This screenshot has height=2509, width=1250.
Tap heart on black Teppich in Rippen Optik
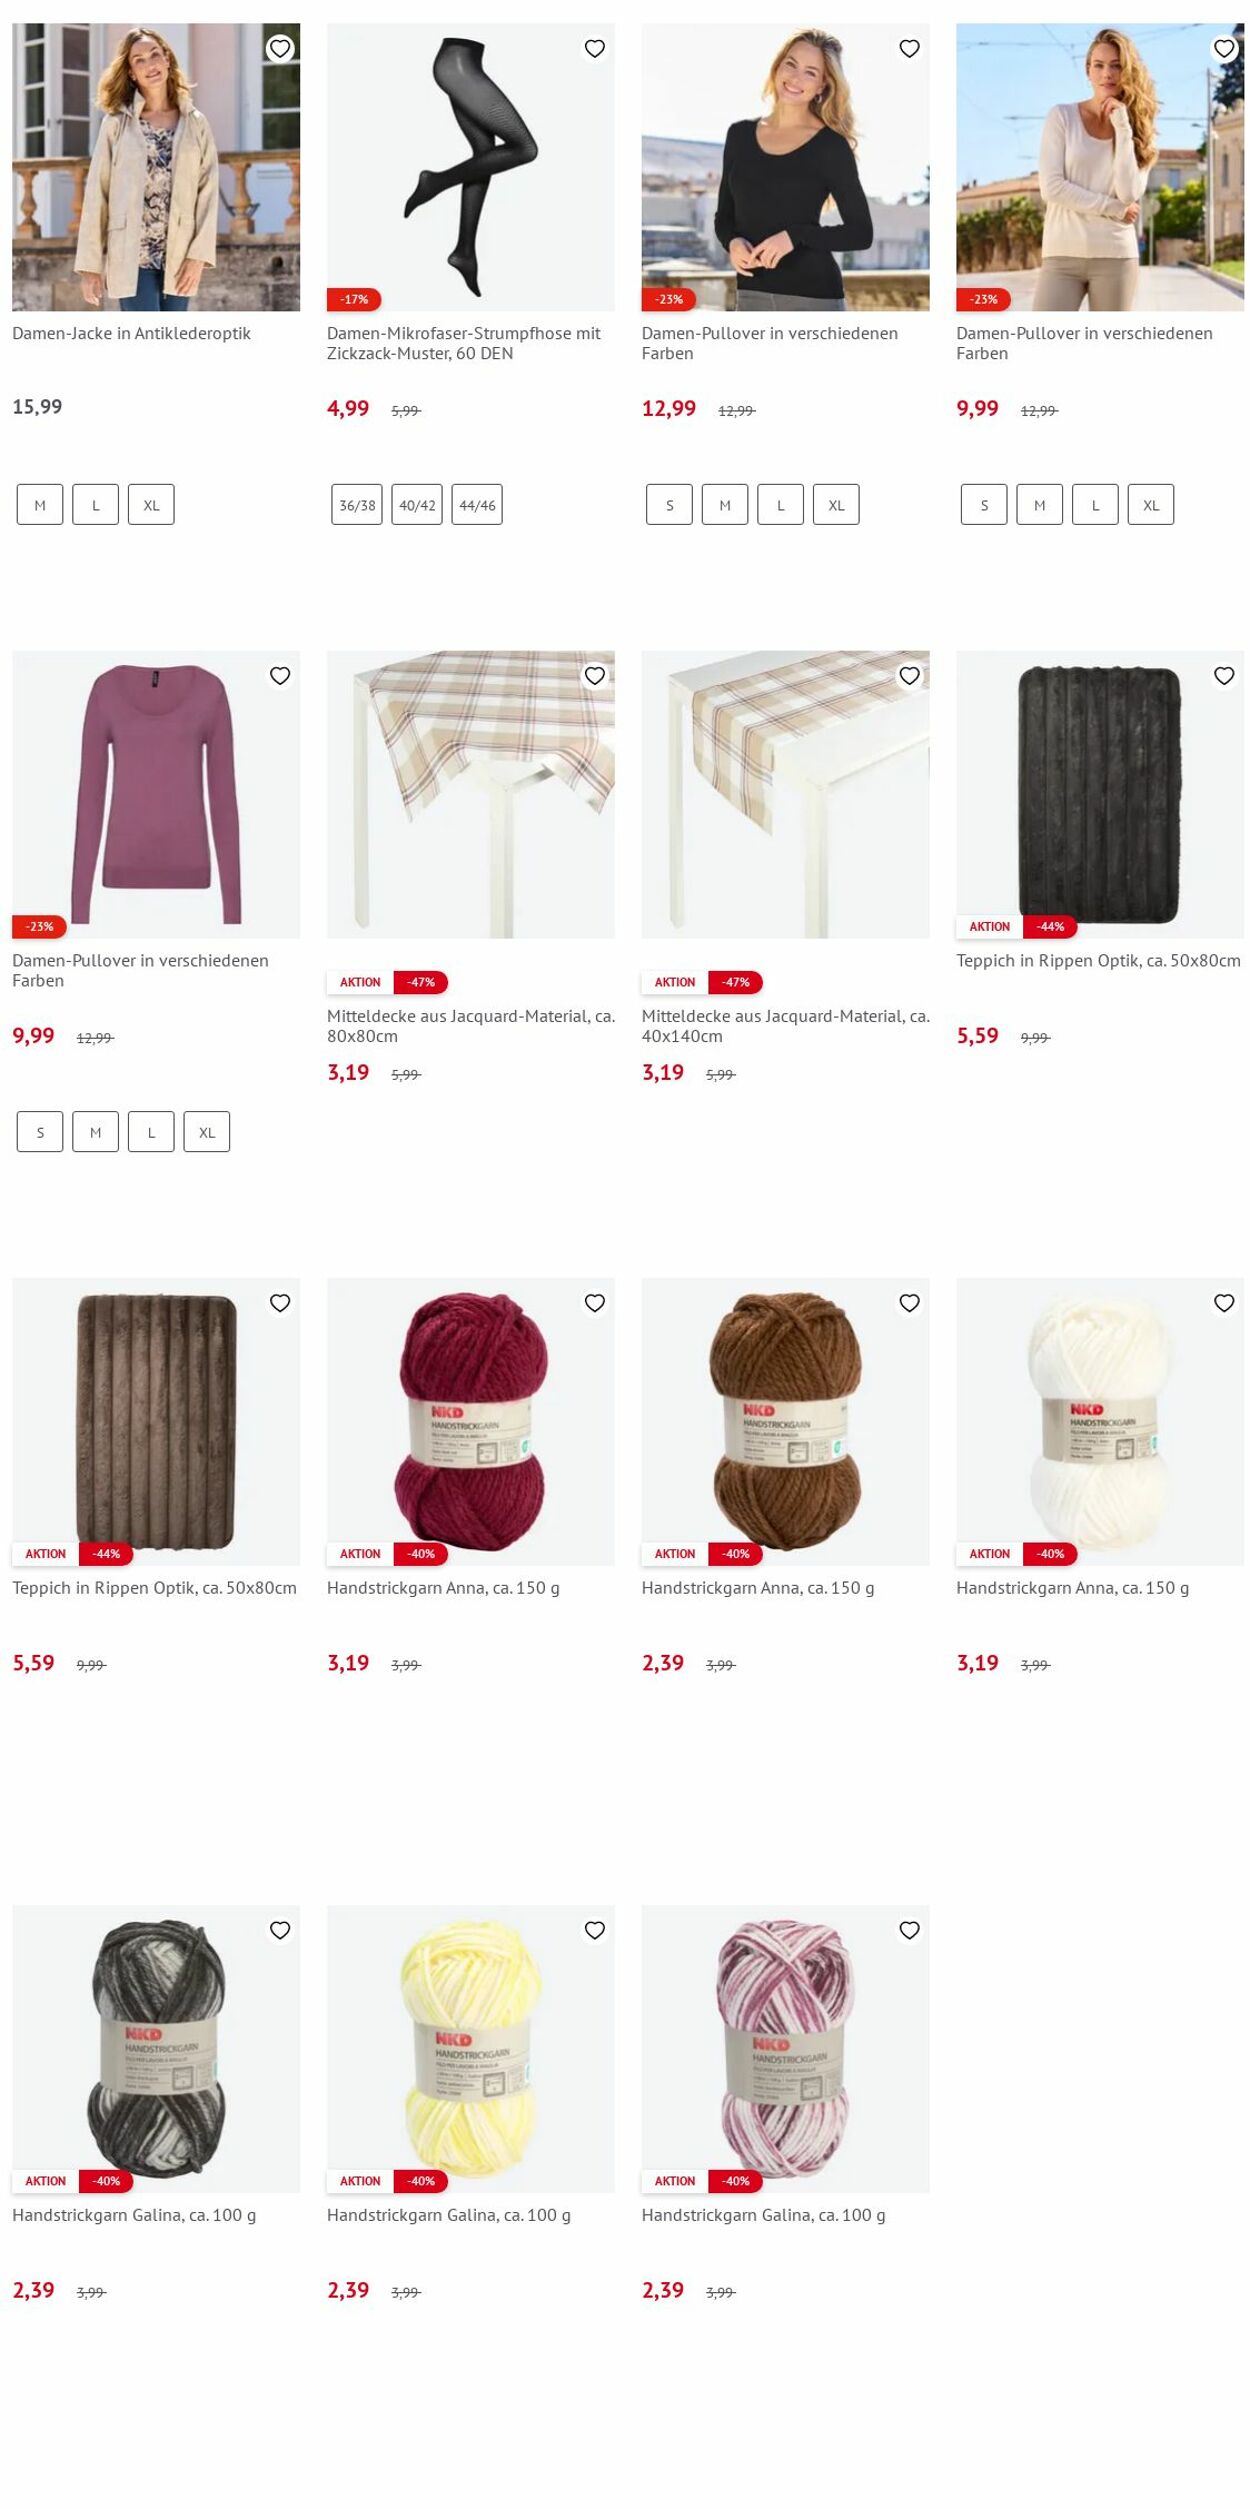[x=1224, y=676]
